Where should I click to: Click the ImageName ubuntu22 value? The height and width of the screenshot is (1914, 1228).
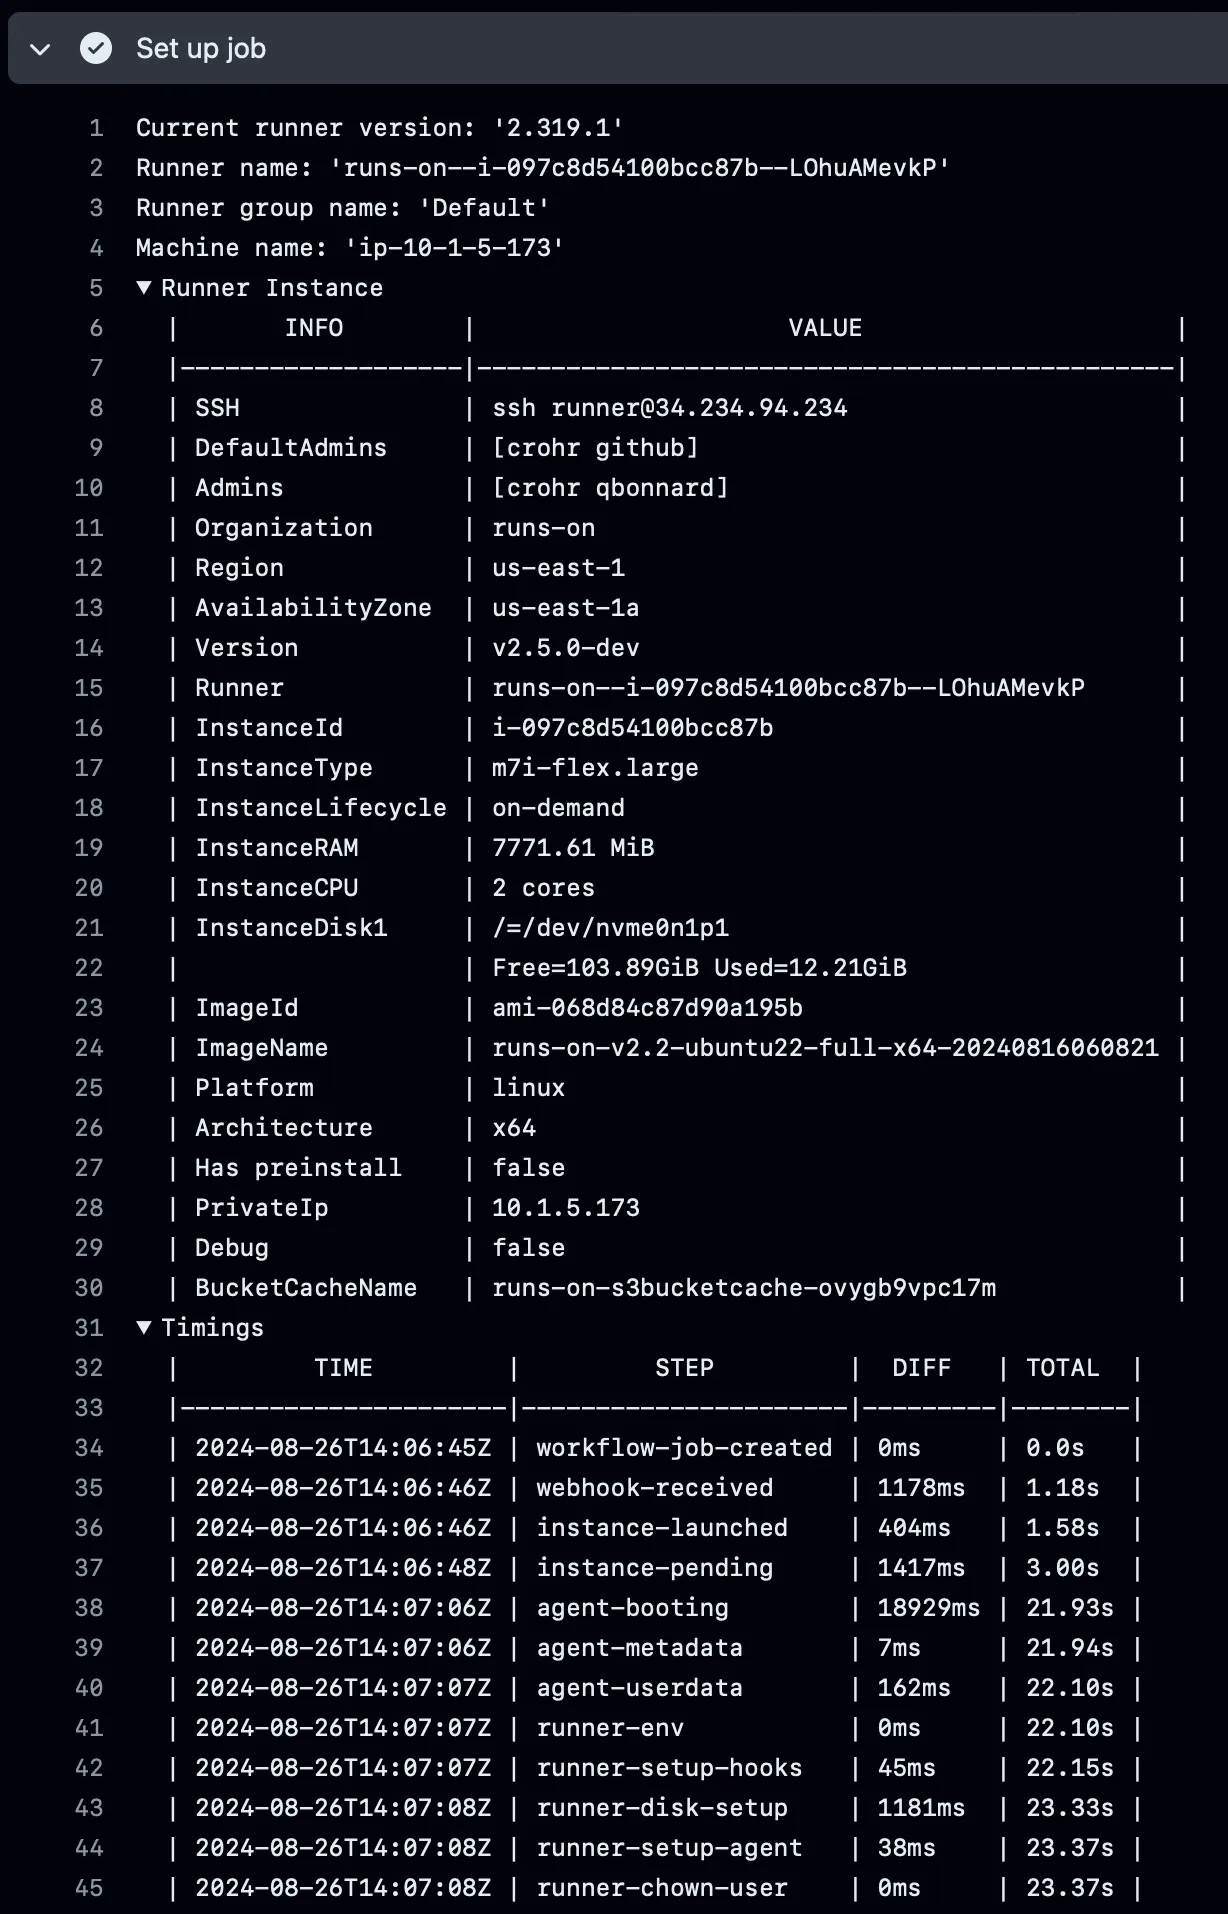click(x=825, y=1048)
